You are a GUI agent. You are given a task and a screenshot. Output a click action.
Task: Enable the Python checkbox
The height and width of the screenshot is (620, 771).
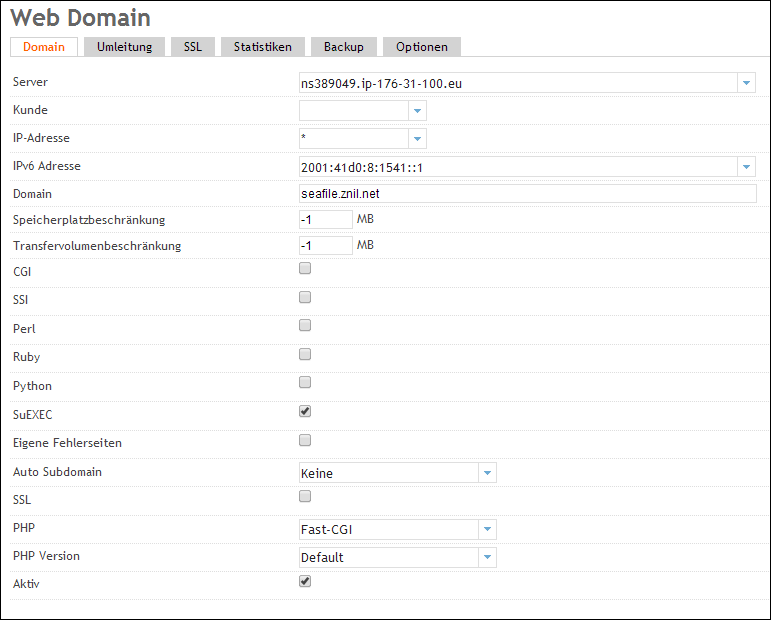coord(305,382)
